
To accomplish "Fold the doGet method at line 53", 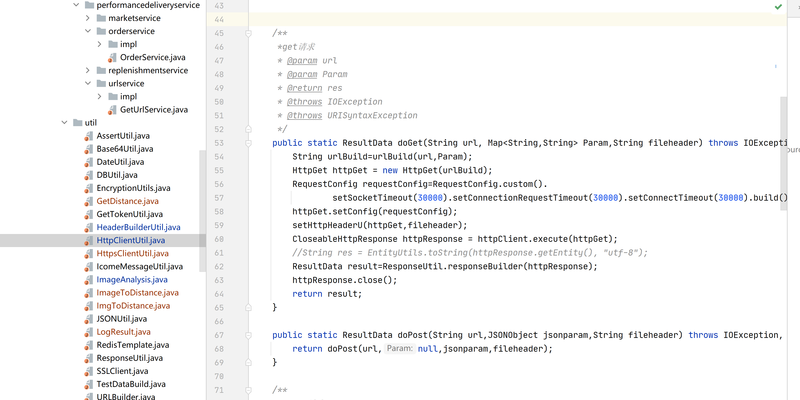I will [249, 143].
